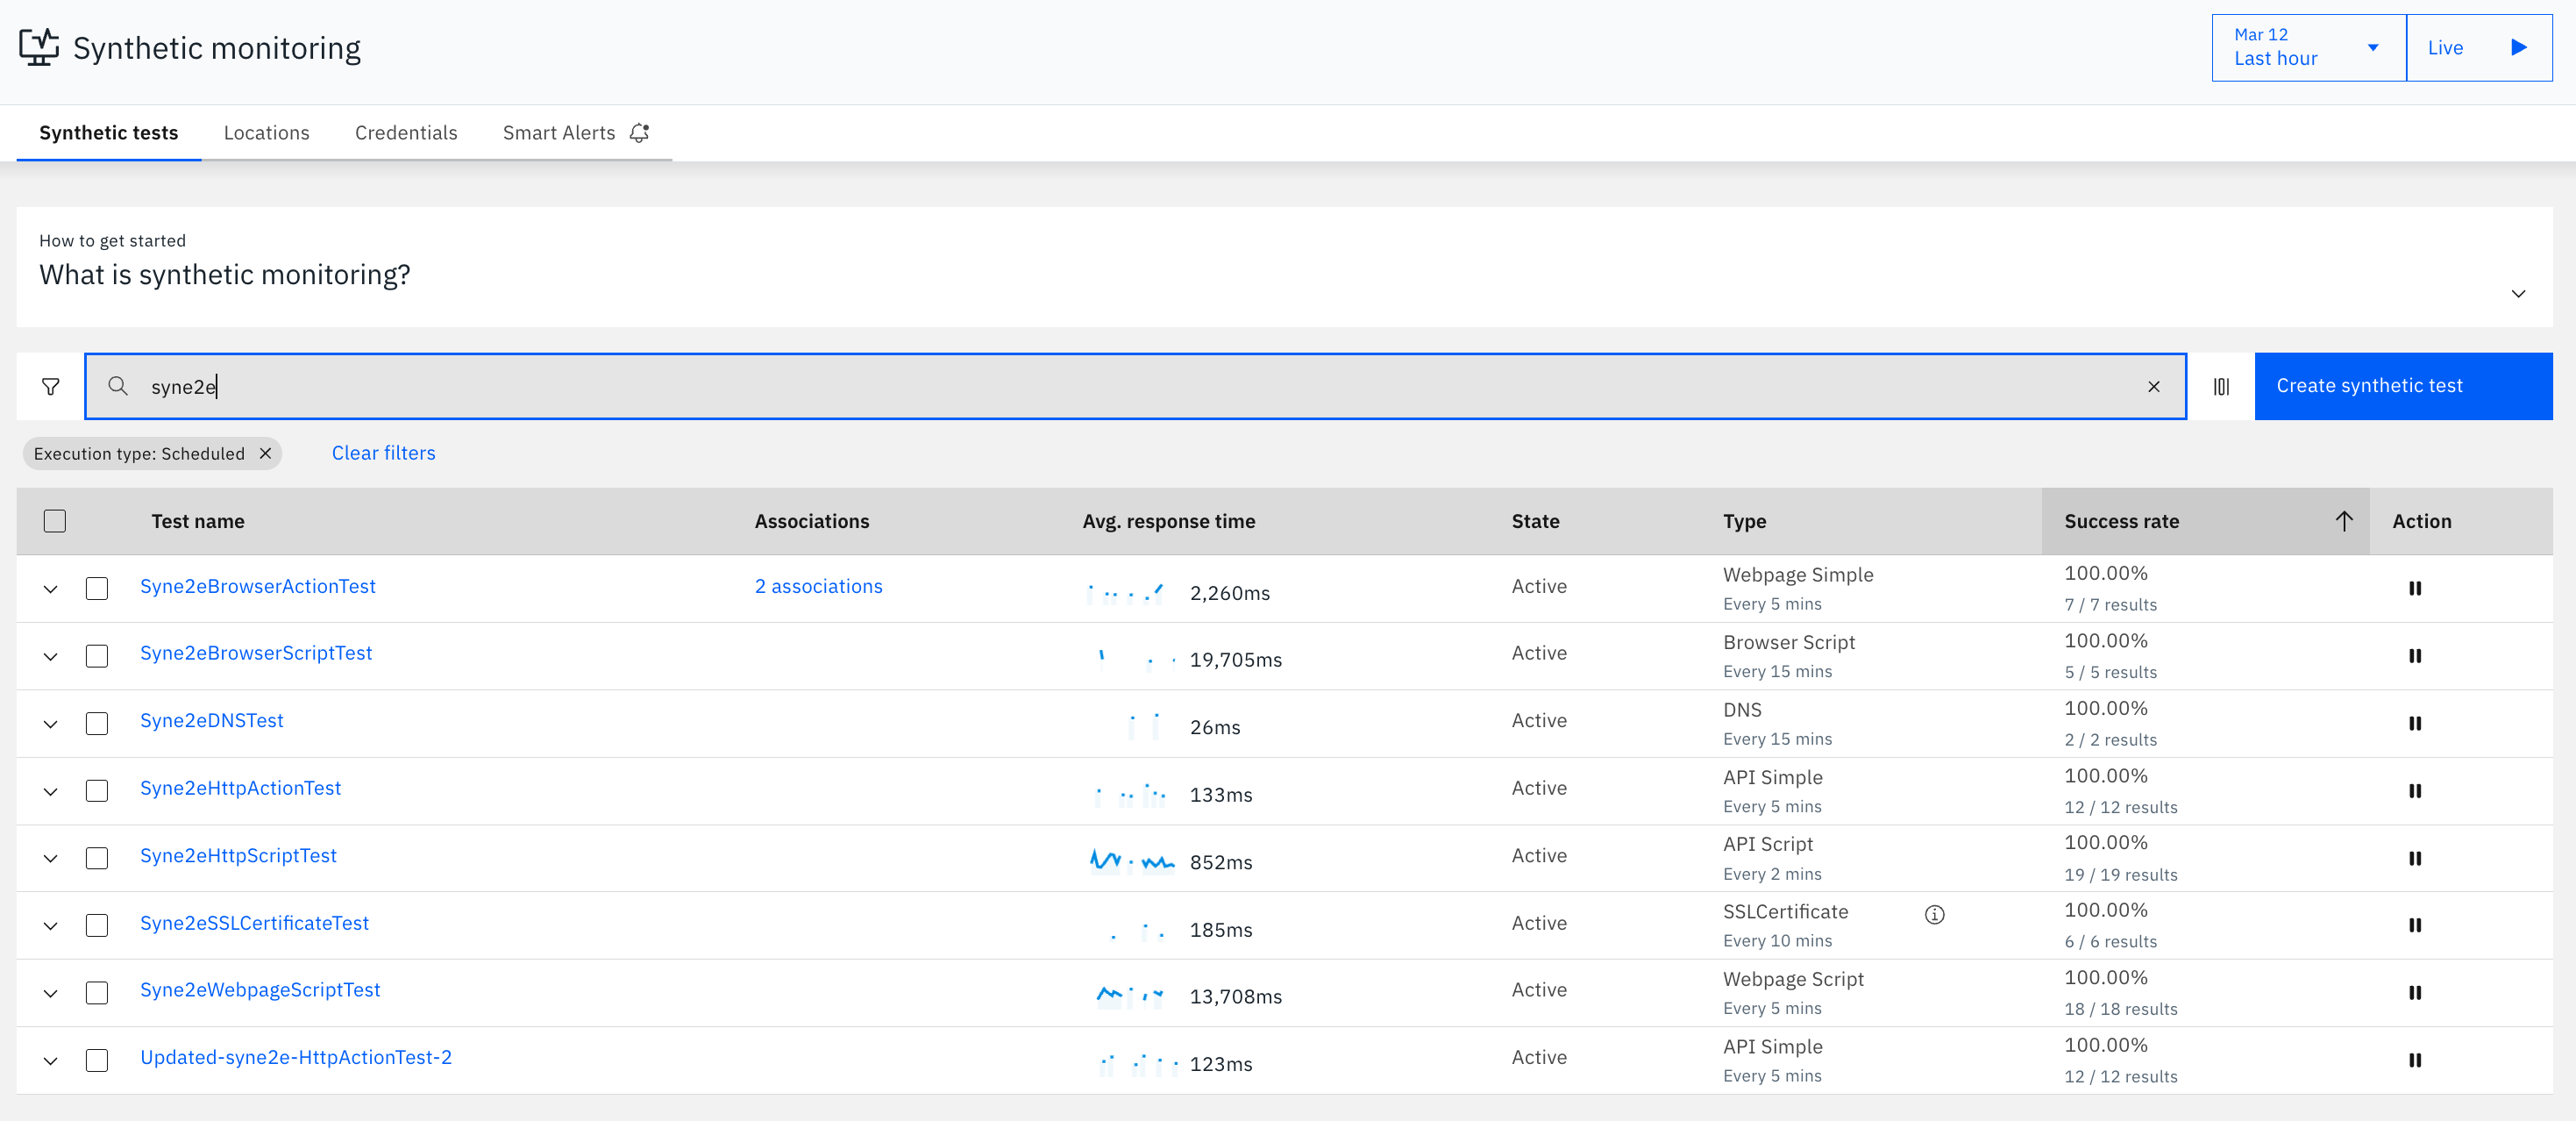Click the SSLCertificate info icon

click(x=1935, y=914)
